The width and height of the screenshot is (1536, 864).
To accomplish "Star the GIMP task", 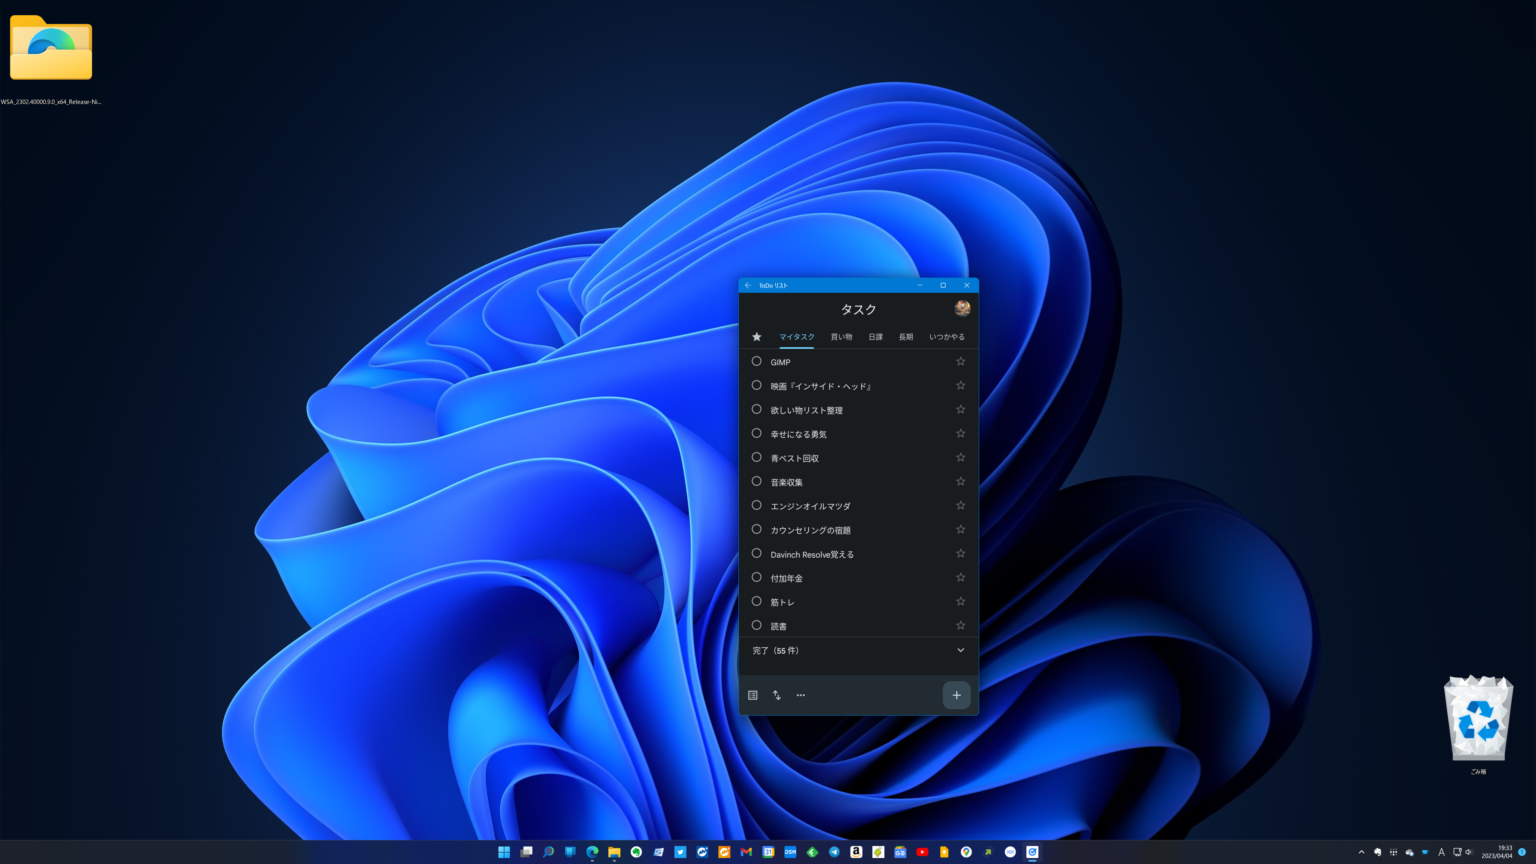I will (960, 362).
